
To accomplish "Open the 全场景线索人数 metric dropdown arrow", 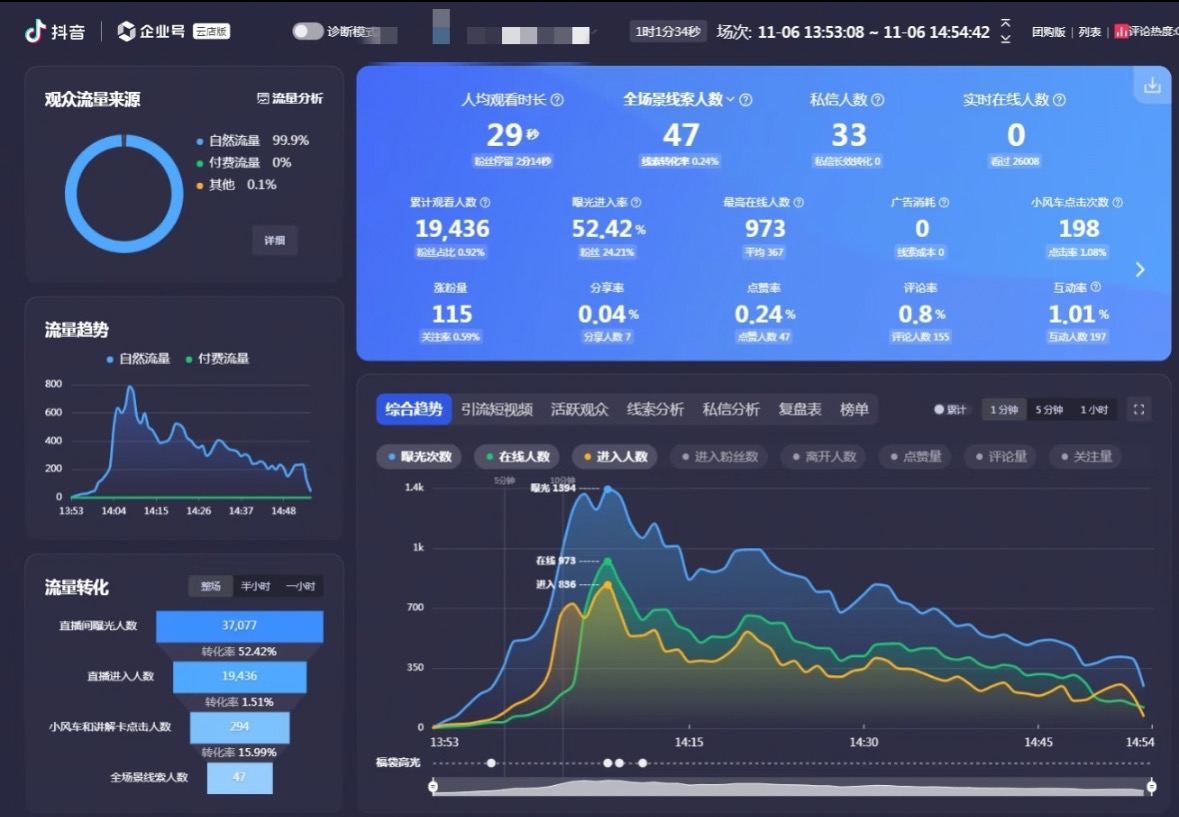I will 730,100.
